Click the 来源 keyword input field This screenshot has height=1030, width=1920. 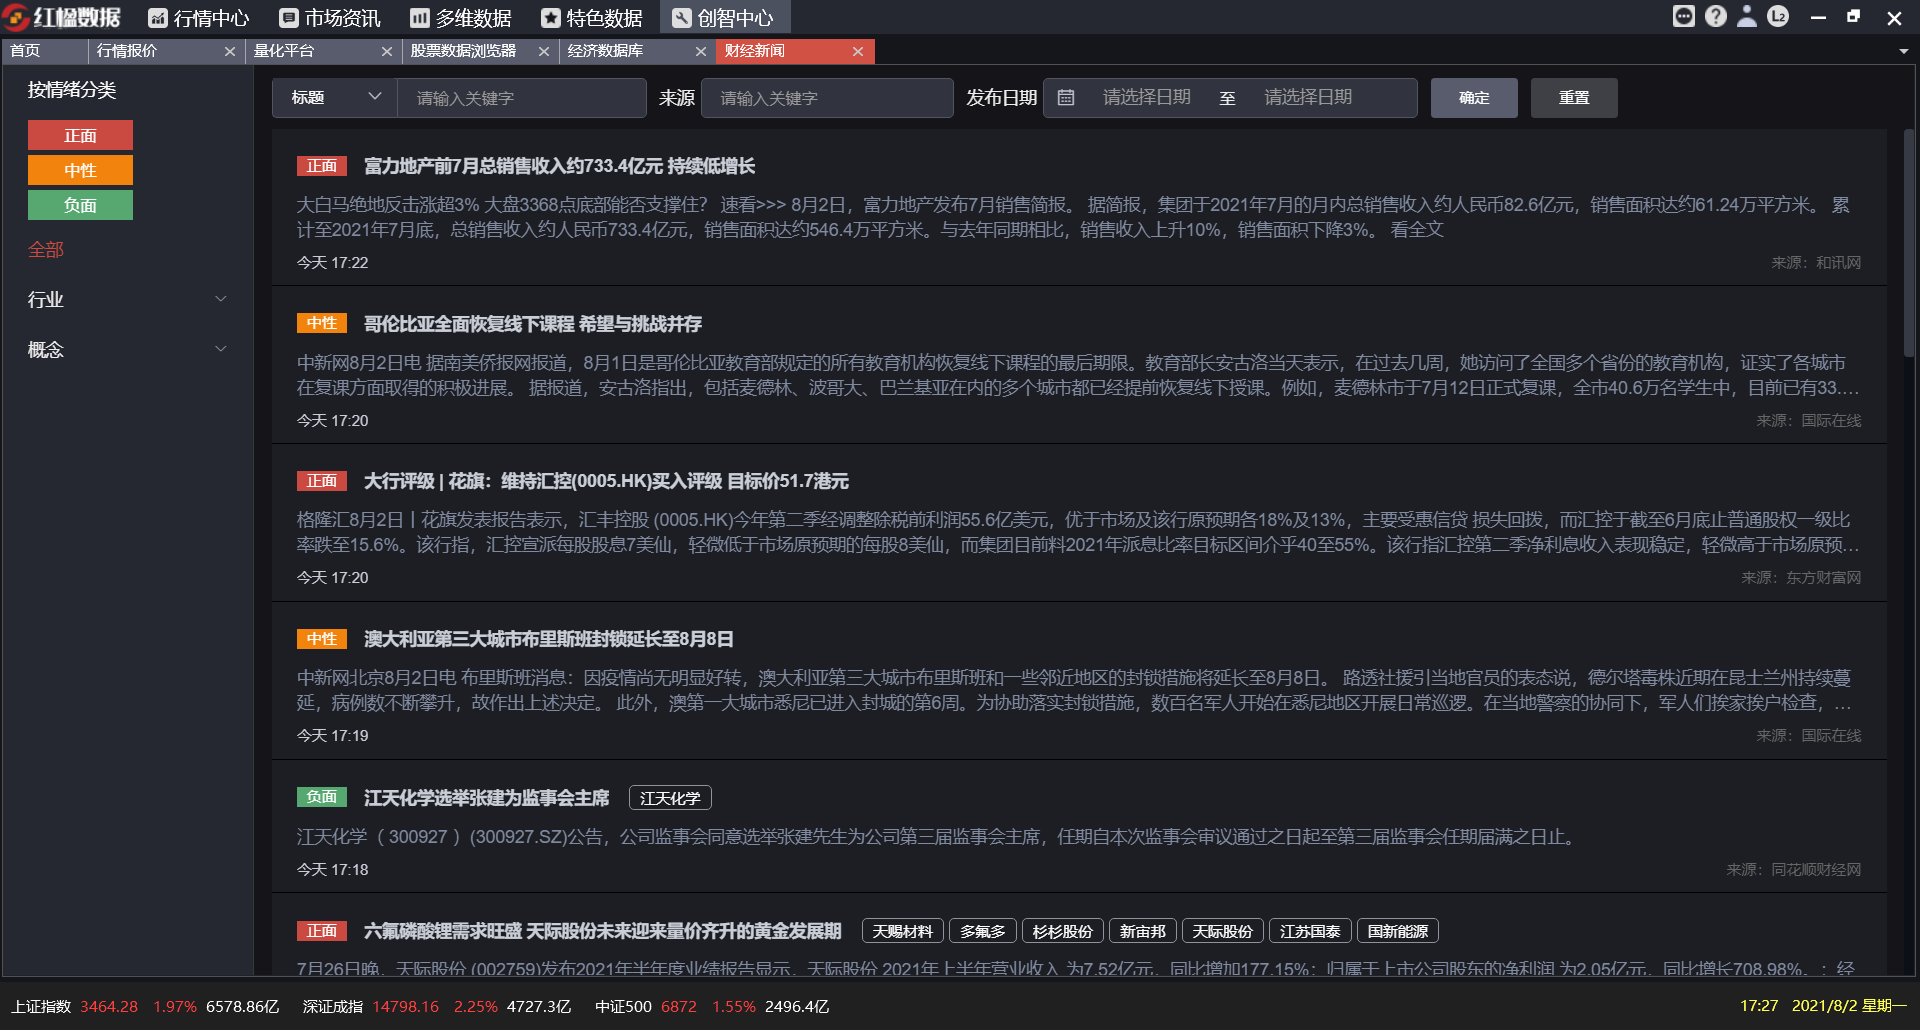pos(827,97)
